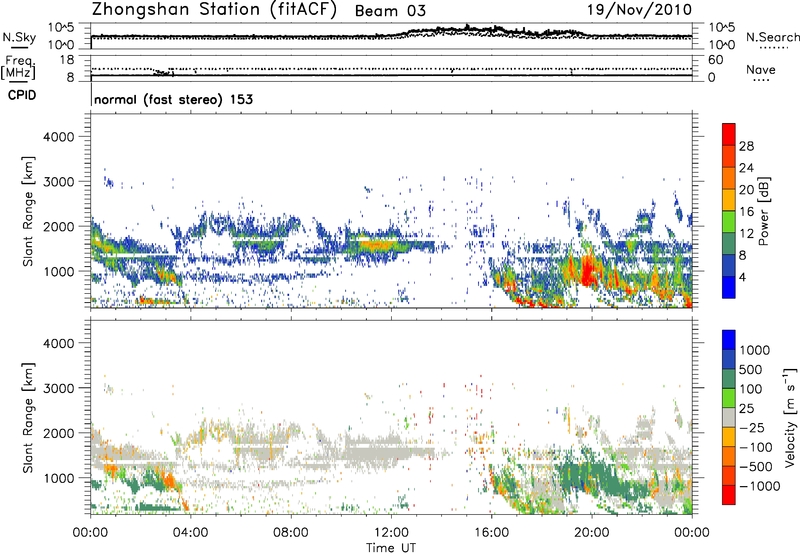Click the 'N.Sky' legend label
Image resolution: width=800 pixels, height=554 pixels.
click(x=19, y=37)
